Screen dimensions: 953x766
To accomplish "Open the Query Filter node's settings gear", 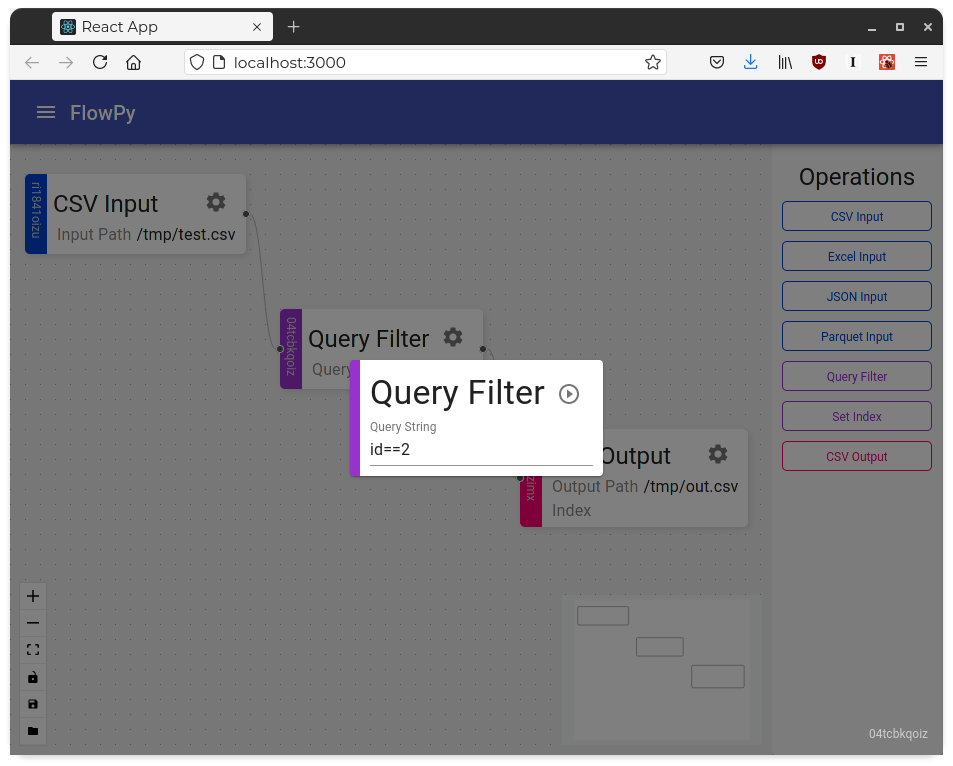I will (452, 338).
